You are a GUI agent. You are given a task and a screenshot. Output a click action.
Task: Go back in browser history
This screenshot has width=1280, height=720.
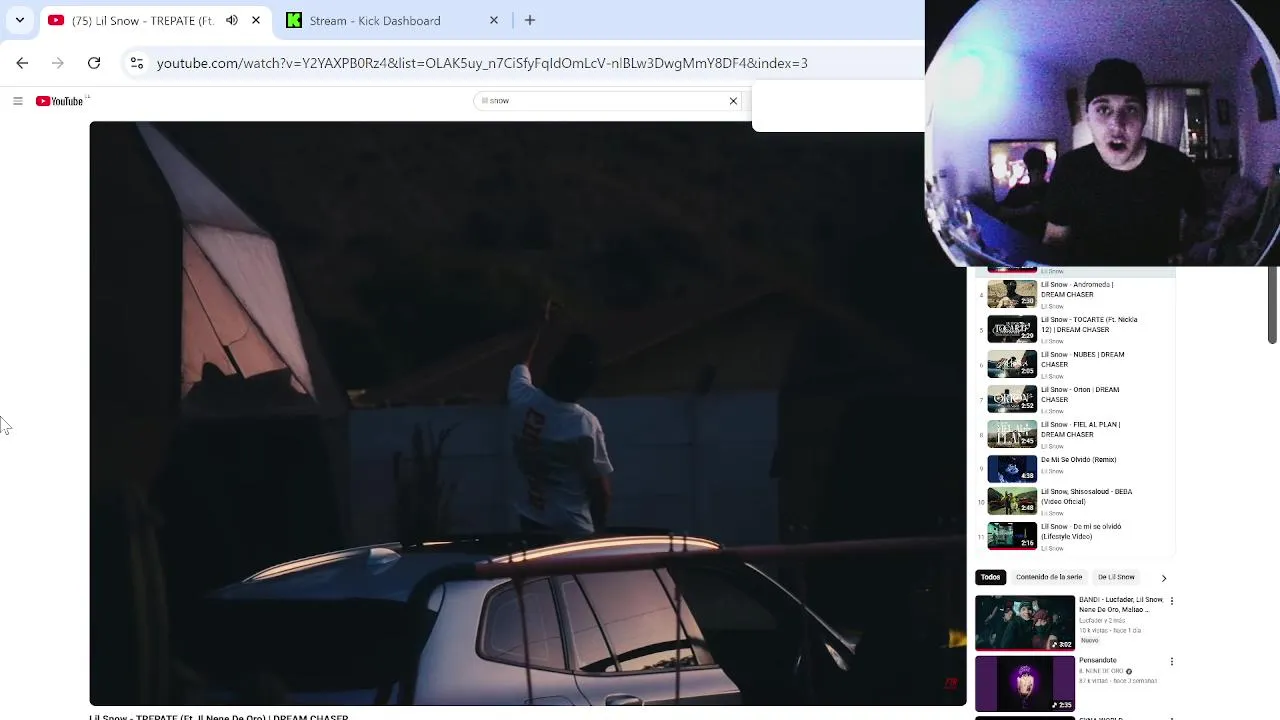[22, 63]
